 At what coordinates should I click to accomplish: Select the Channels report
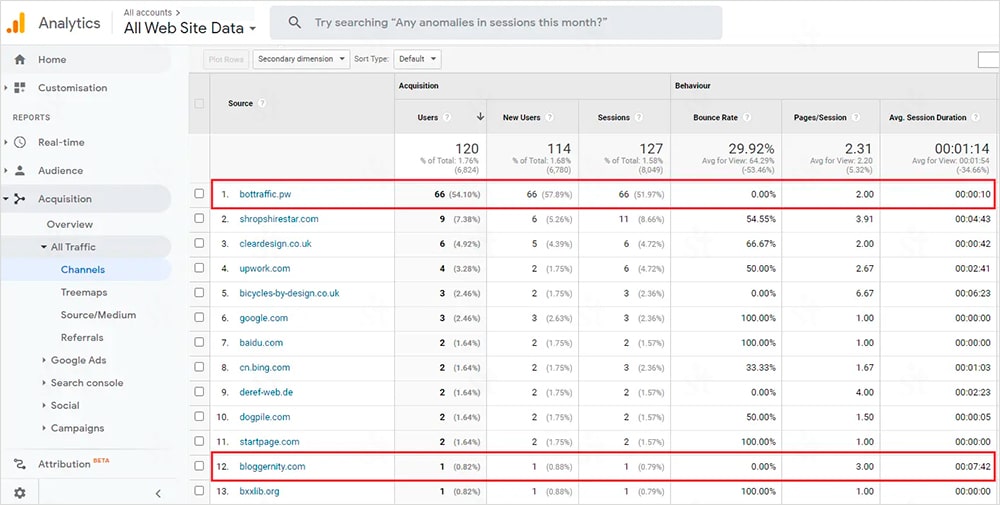pyautogui.click(x=83, y=270)
